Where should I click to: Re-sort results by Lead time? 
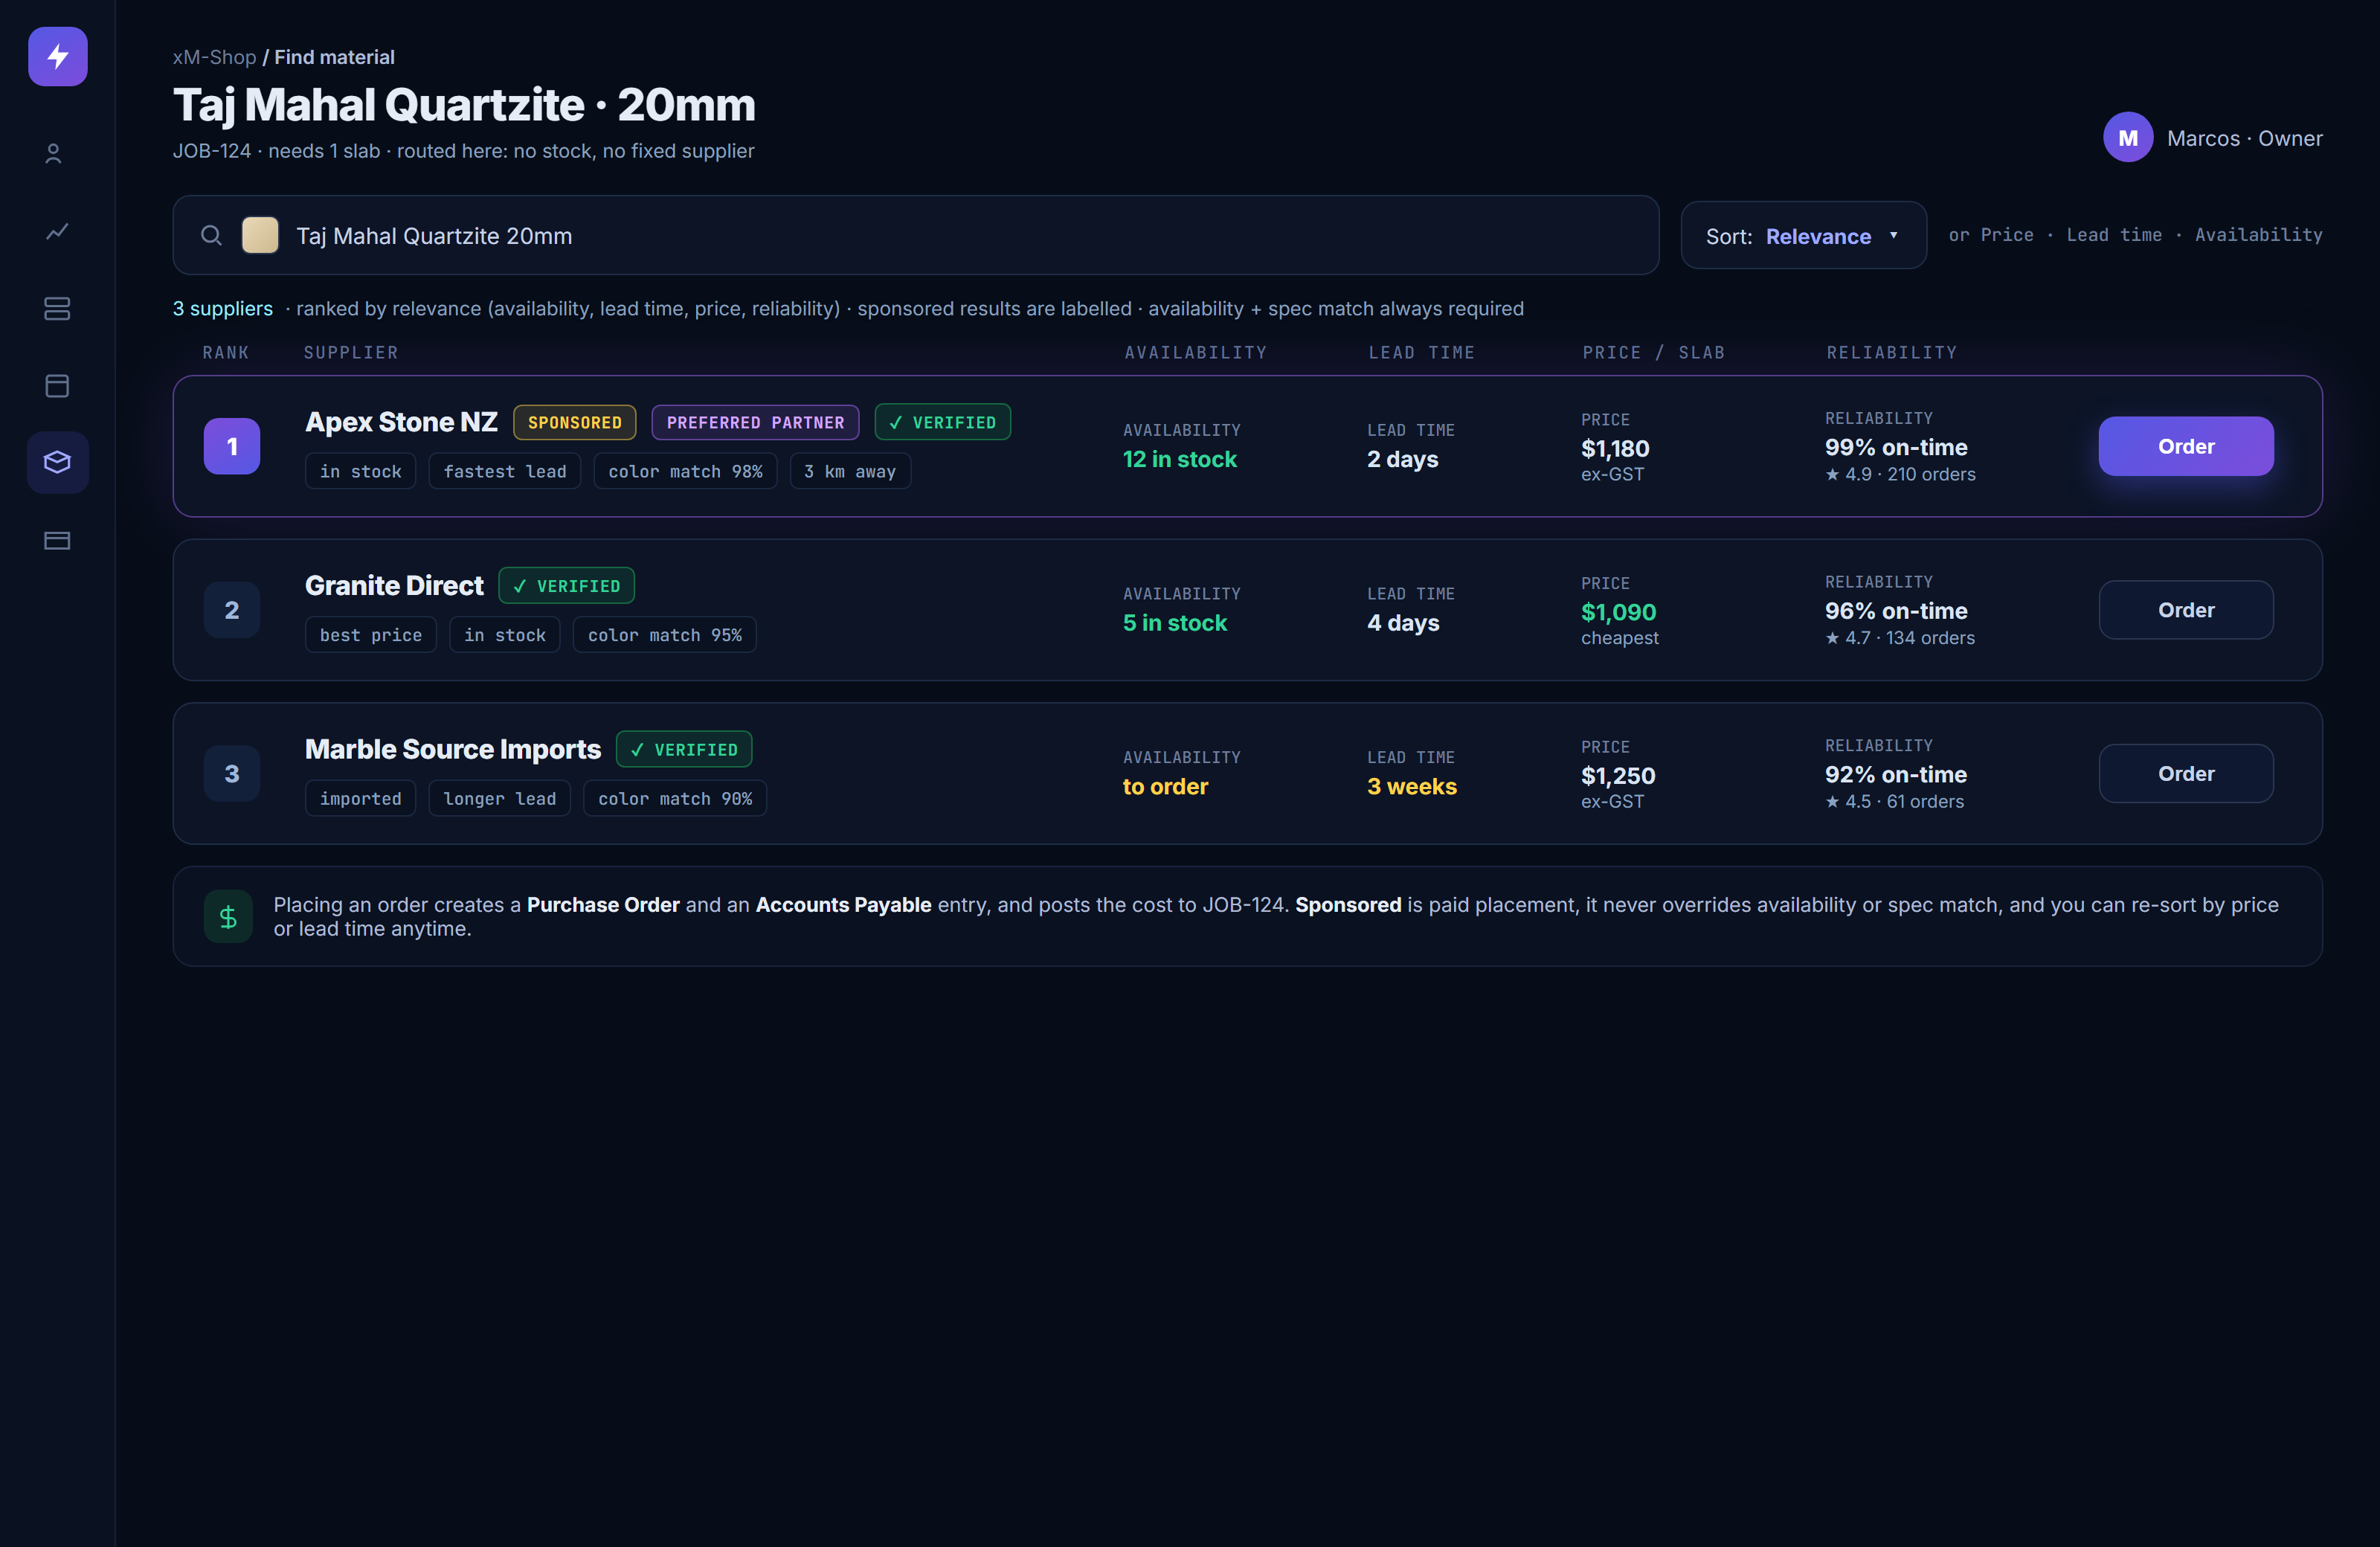pos(2114,235)
